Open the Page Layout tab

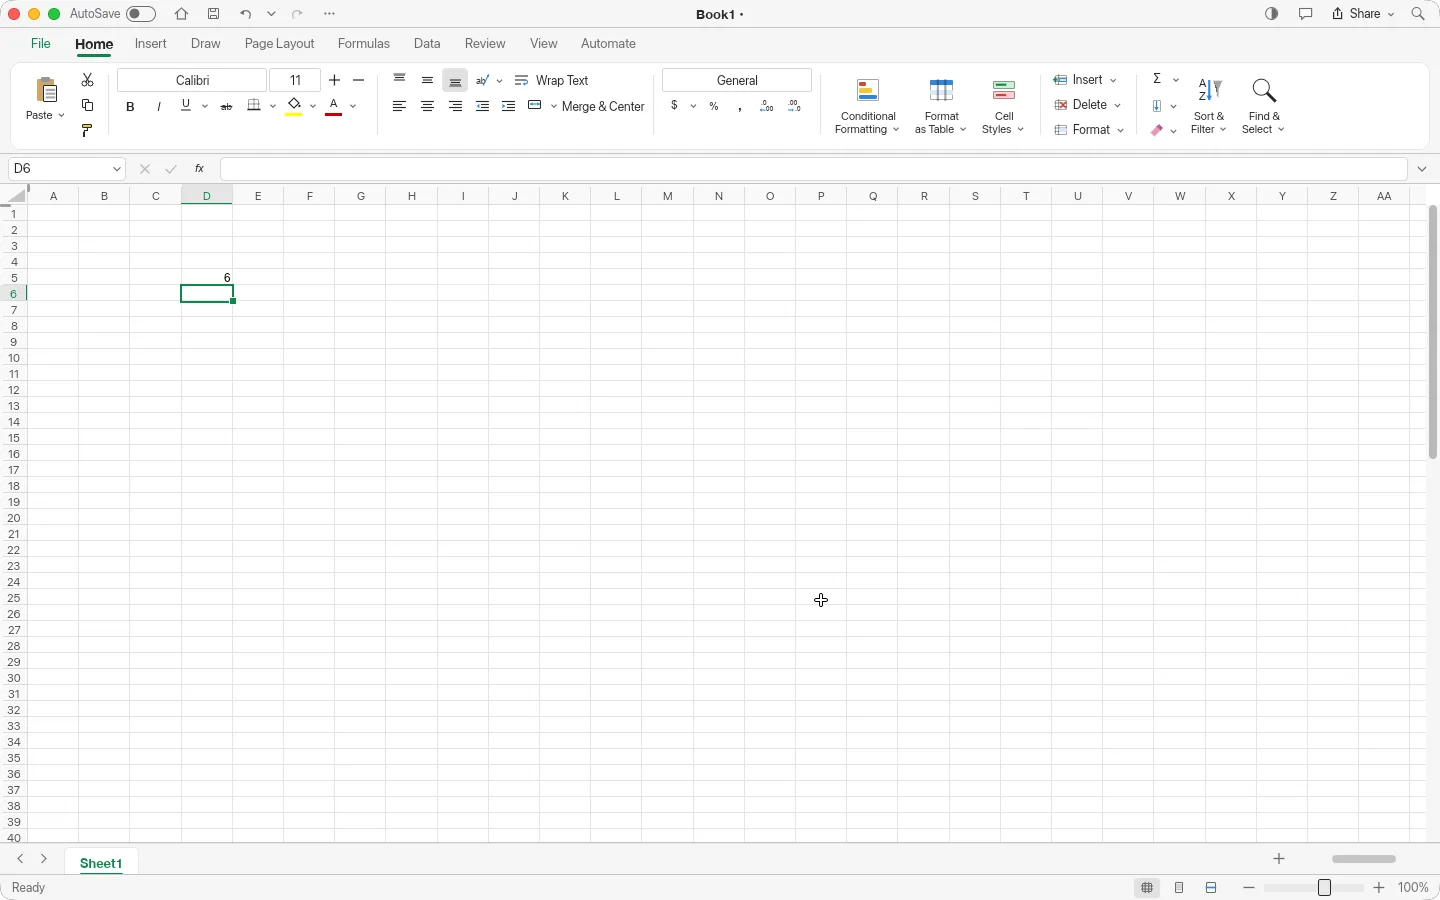coord(280,44)
